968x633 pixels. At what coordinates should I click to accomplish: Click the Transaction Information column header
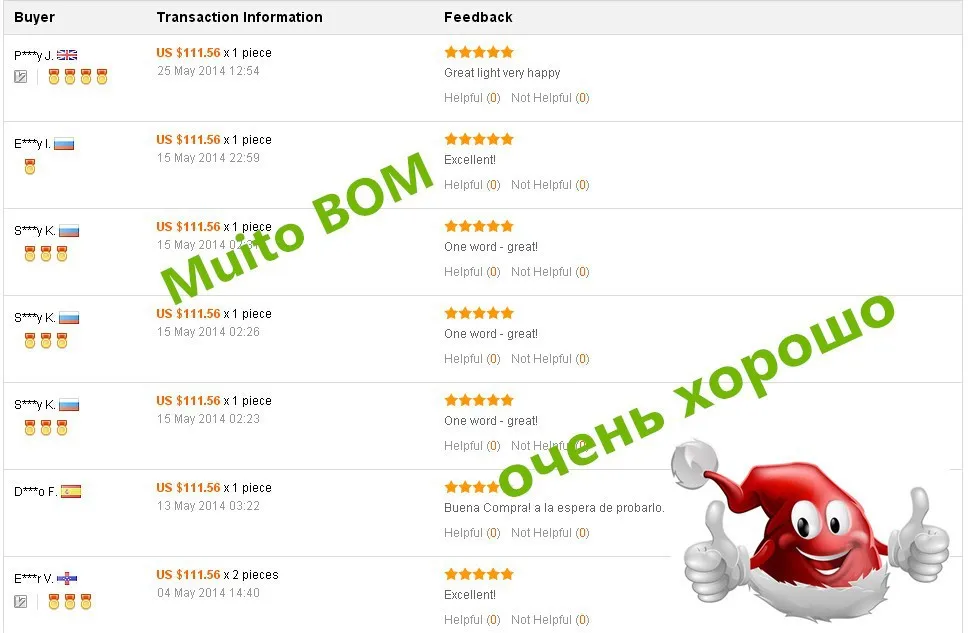point(240,17)
